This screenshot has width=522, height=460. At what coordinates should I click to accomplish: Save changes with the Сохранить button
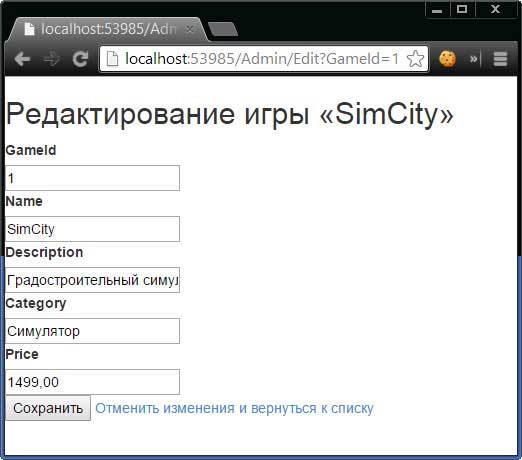coord(48,408)
